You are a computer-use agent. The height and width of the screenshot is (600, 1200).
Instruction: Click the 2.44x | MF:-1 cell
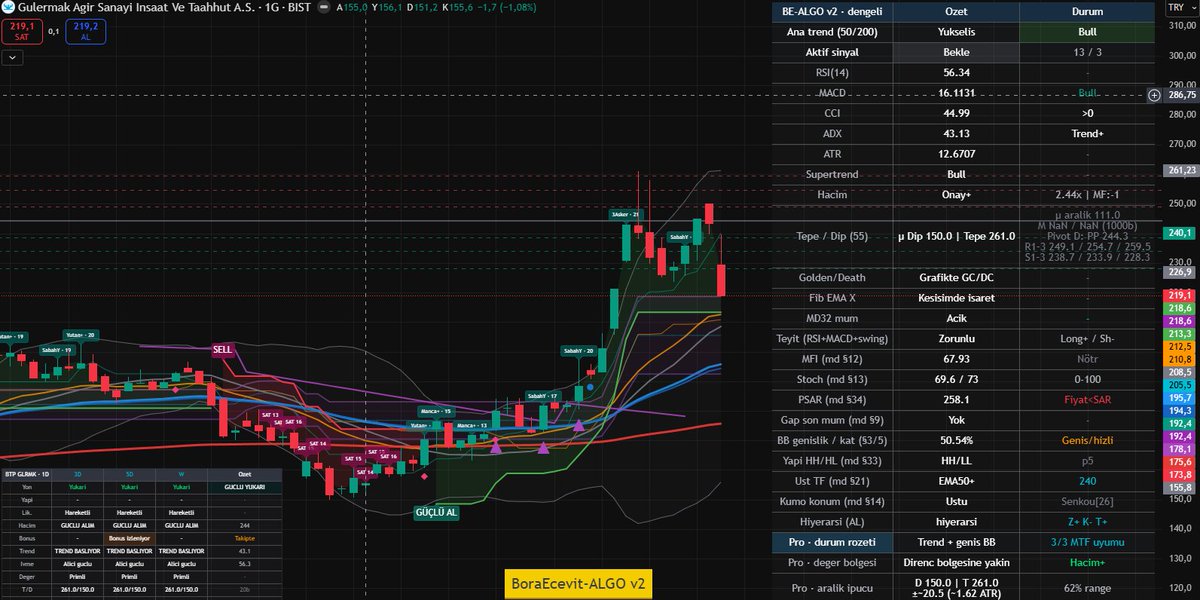point(1086,194)
